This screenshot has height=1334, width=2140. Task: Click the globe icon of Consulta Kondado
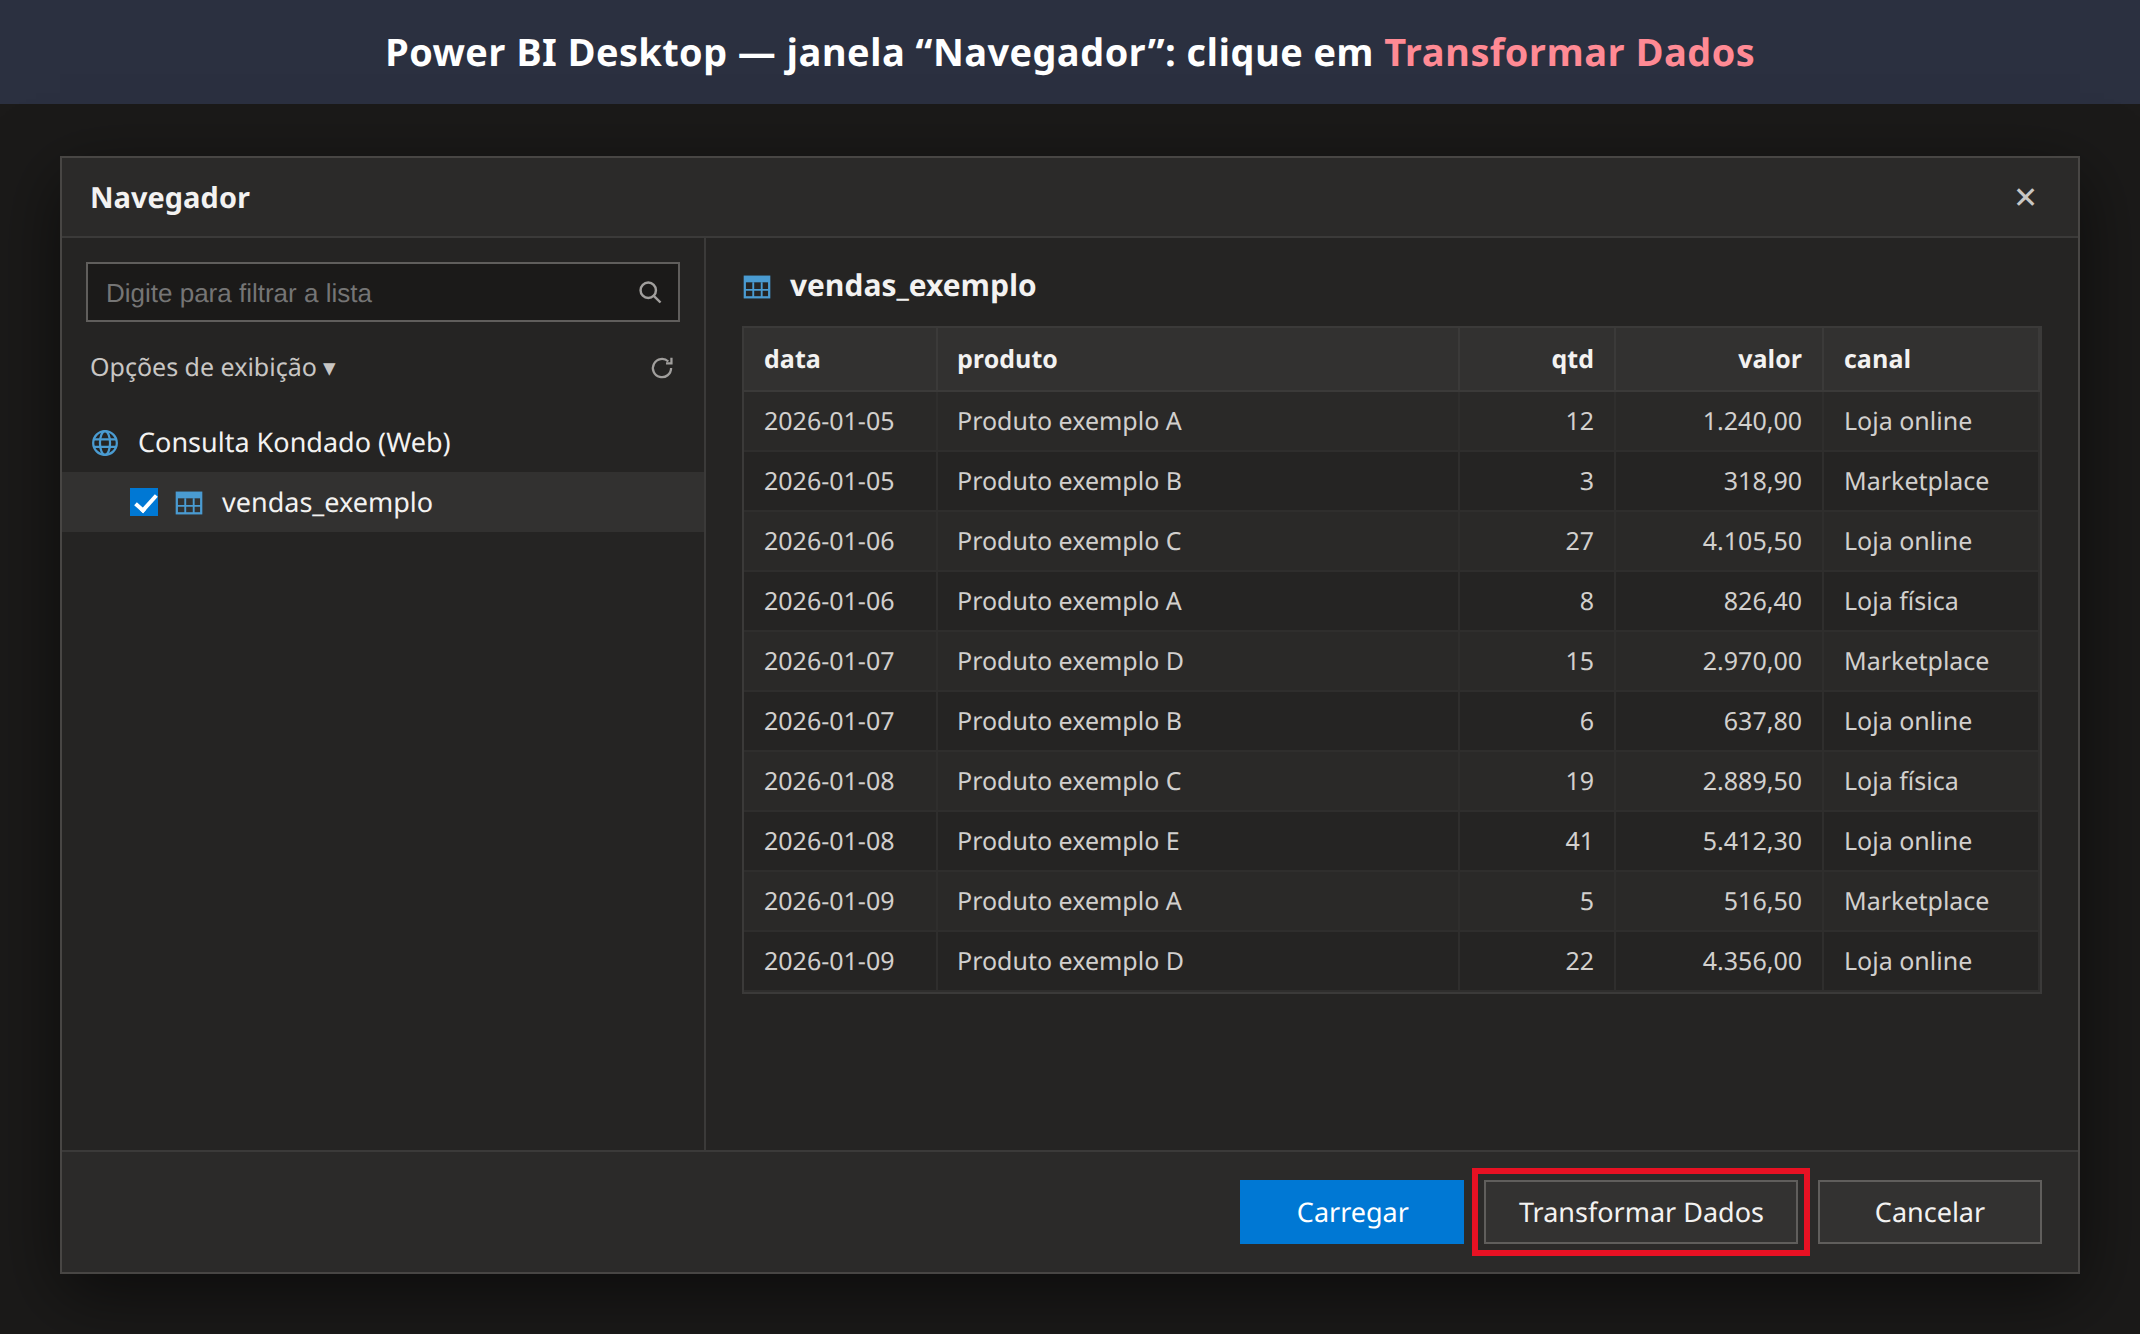[x=105, y=442]
